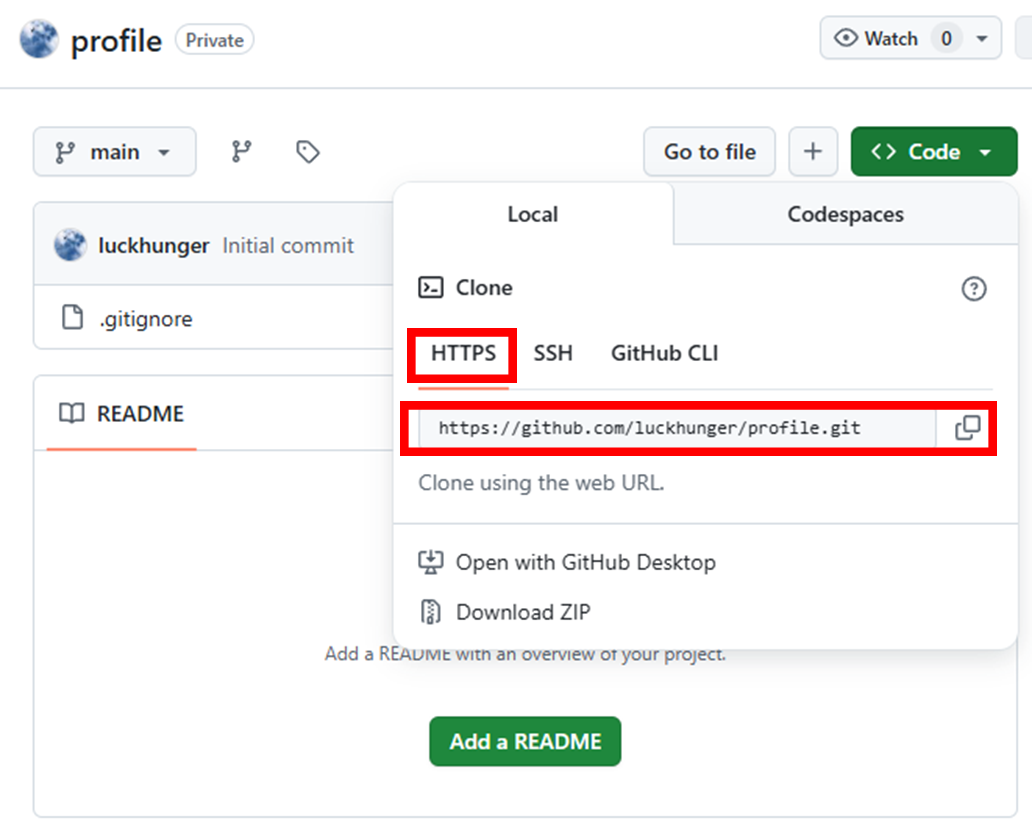
Task: Click the ZIP file icon
Action: pos(430,612)
